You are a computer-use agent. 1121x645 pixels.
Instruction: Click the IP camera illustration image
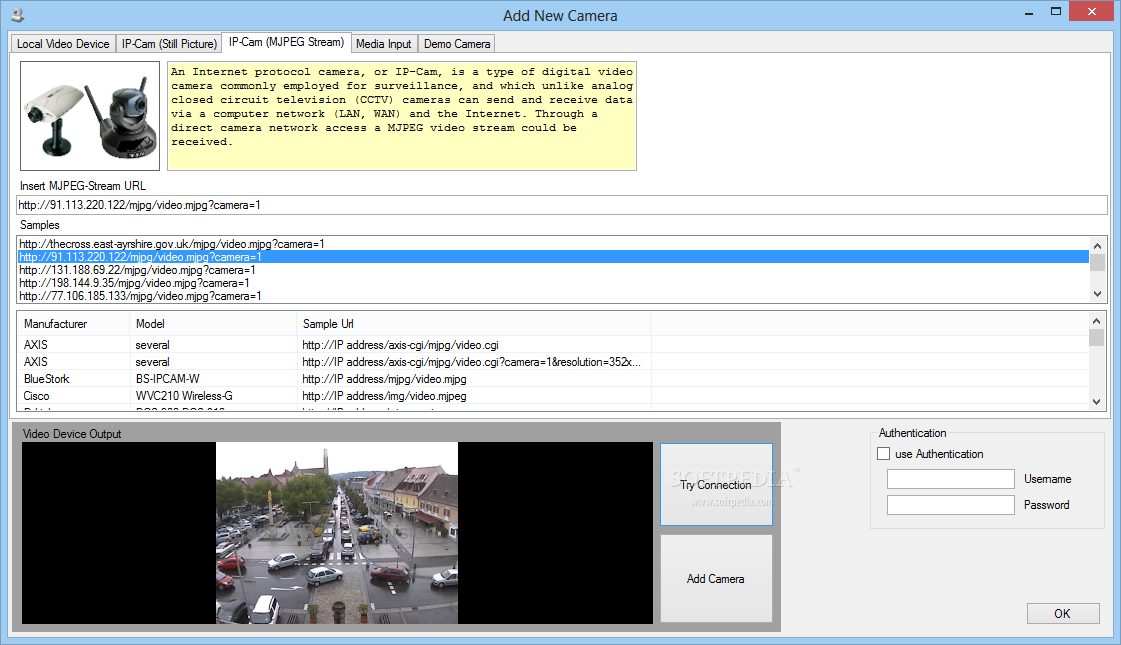(90, 116)
